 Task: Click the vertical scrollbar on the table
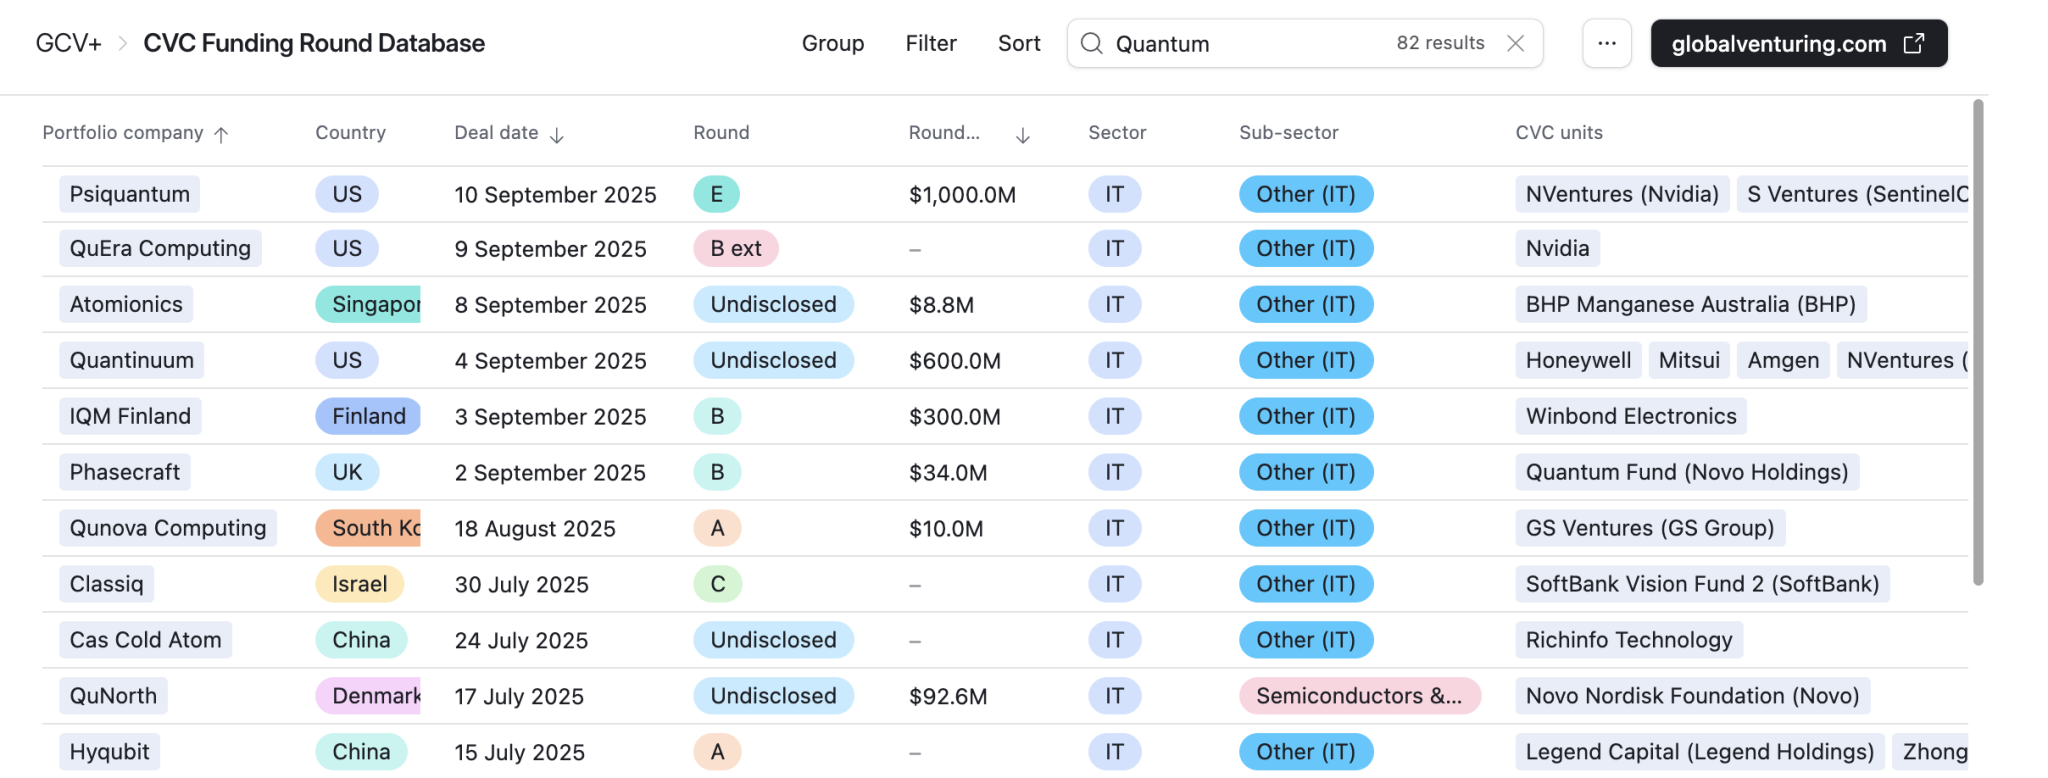click(x=1977, y=340)
